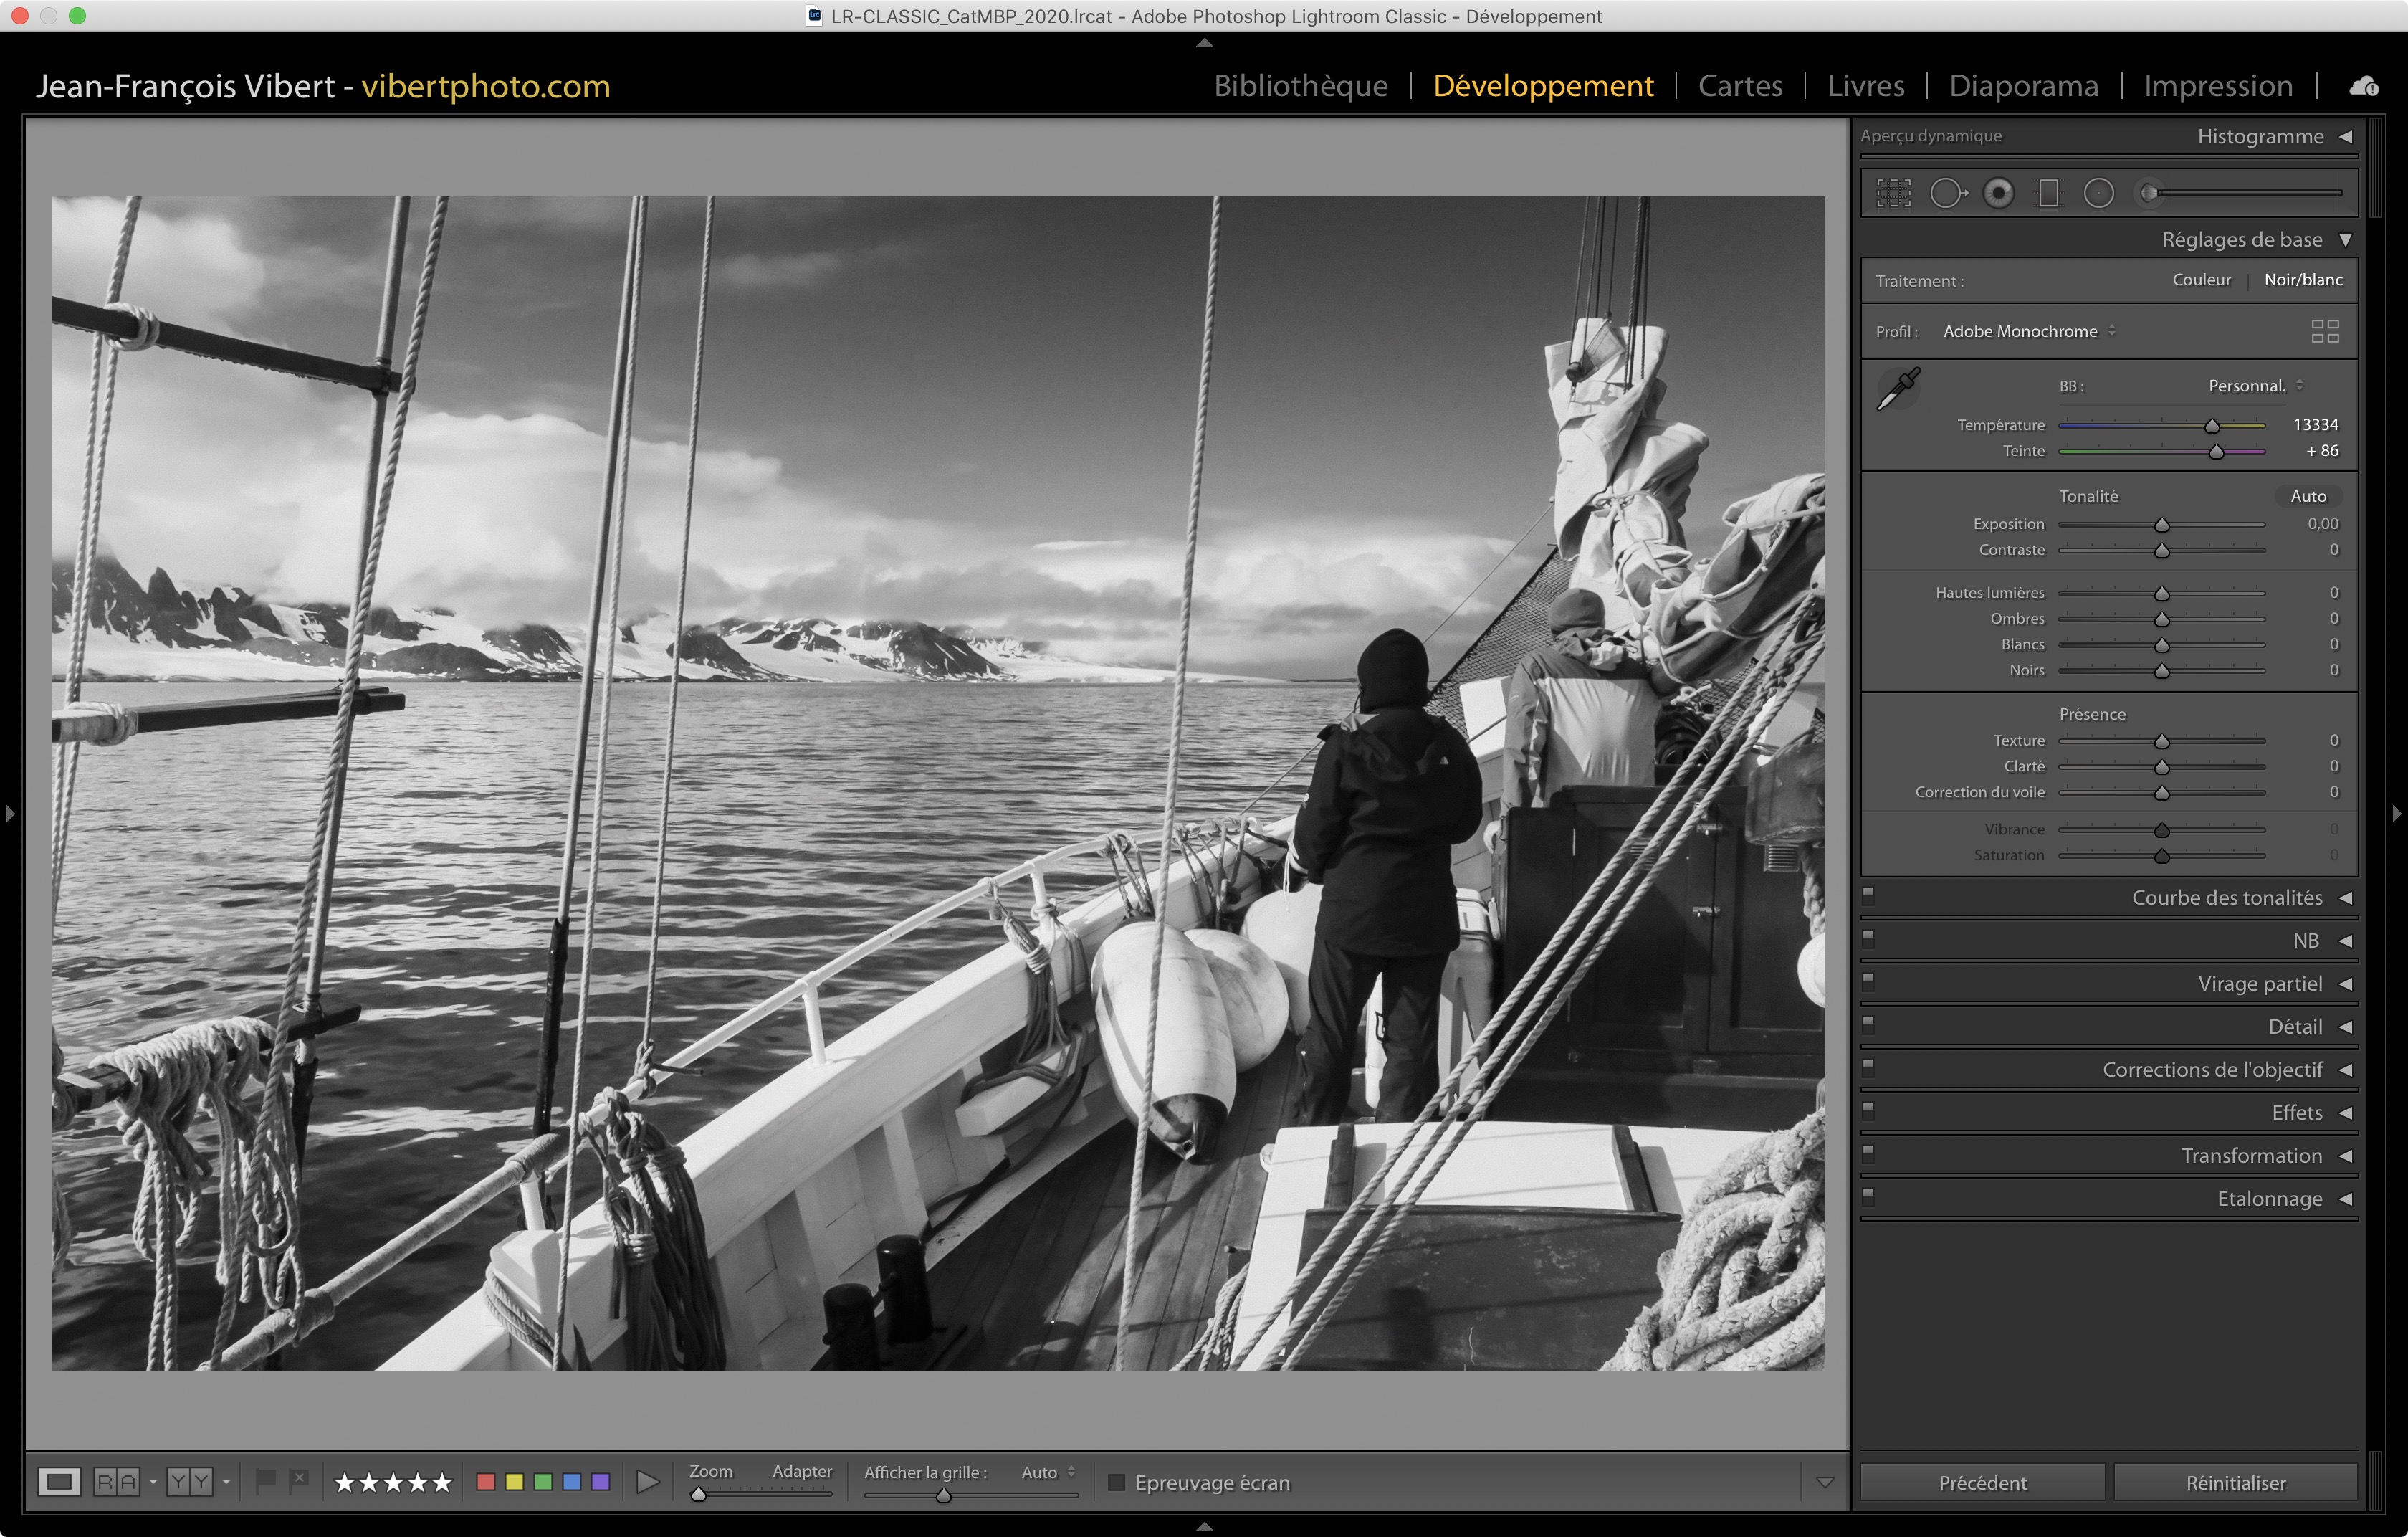
Task: Apply the red color label swatch
Action: point(486,1482)
